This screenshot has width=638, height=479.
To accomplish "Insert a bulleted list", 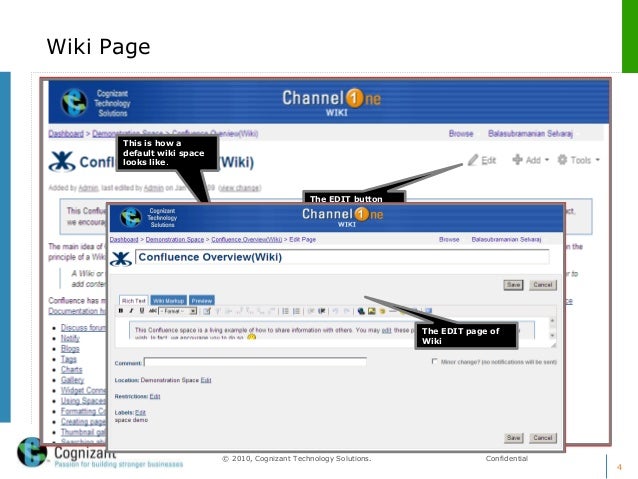I will (x=286, y=311).
